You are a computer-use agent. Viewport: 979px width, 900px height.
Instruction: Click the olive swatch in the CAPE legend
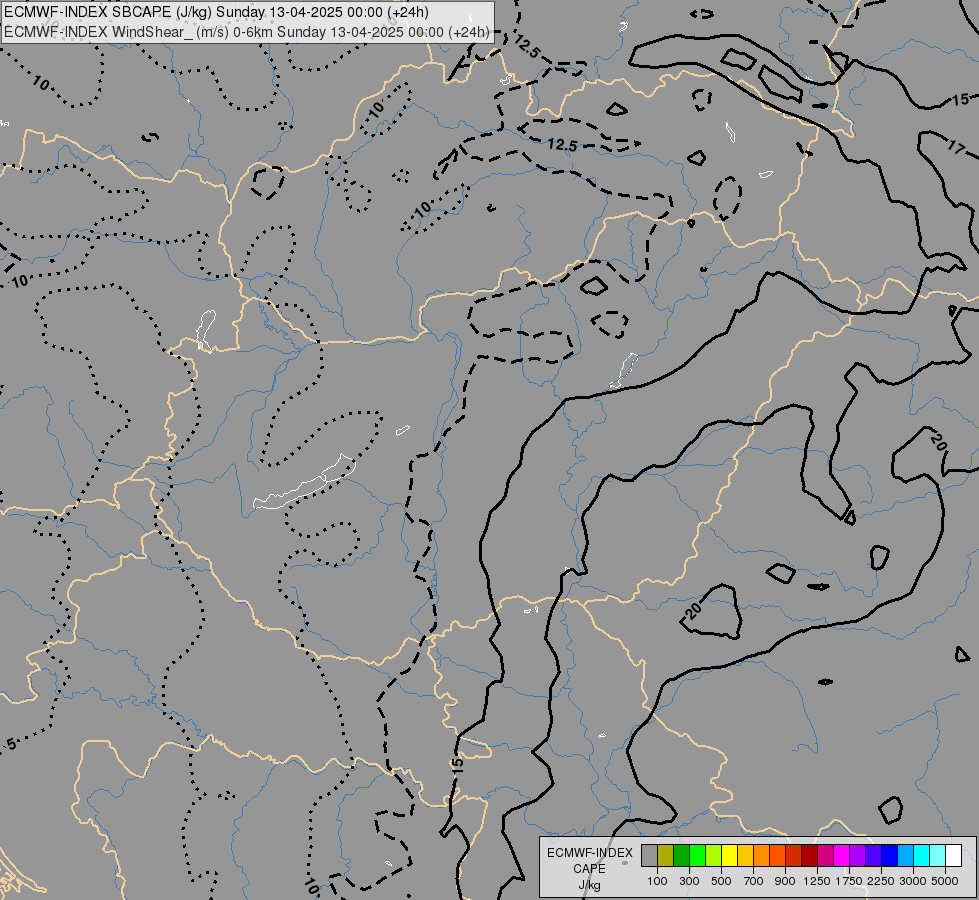(x=666, y=856)
